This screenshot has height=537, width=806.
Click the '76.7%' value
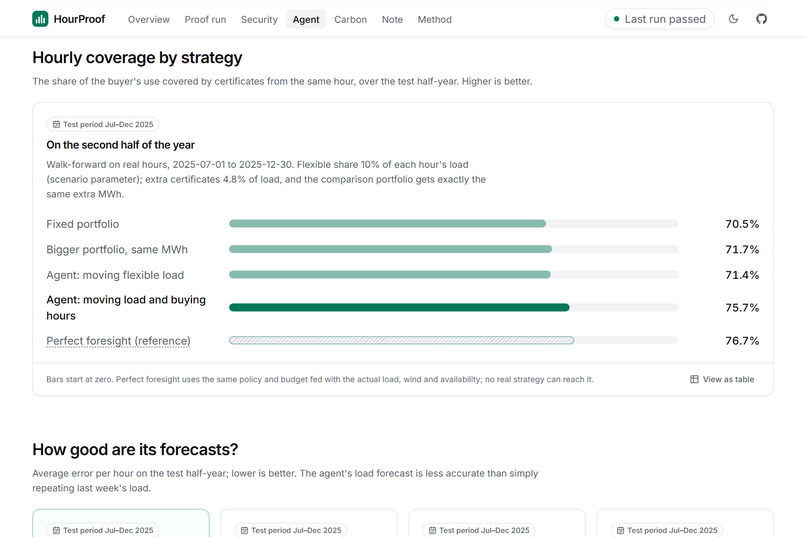742,341
